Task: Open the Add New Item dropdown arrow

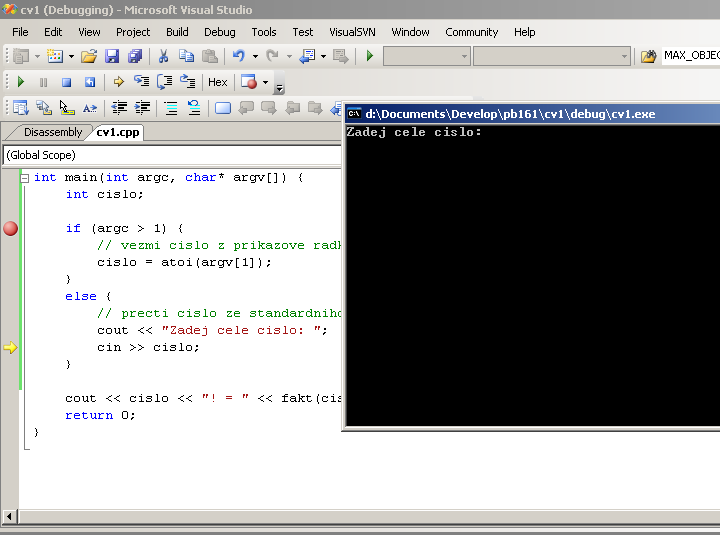Action: 71,56
